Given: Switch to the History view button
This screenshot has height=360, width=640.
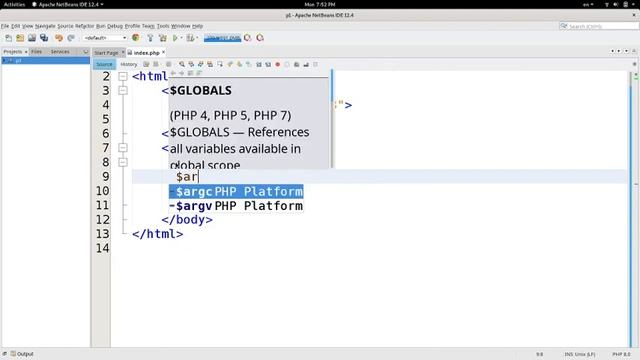Looking at the screenshot, I should 129,64.
